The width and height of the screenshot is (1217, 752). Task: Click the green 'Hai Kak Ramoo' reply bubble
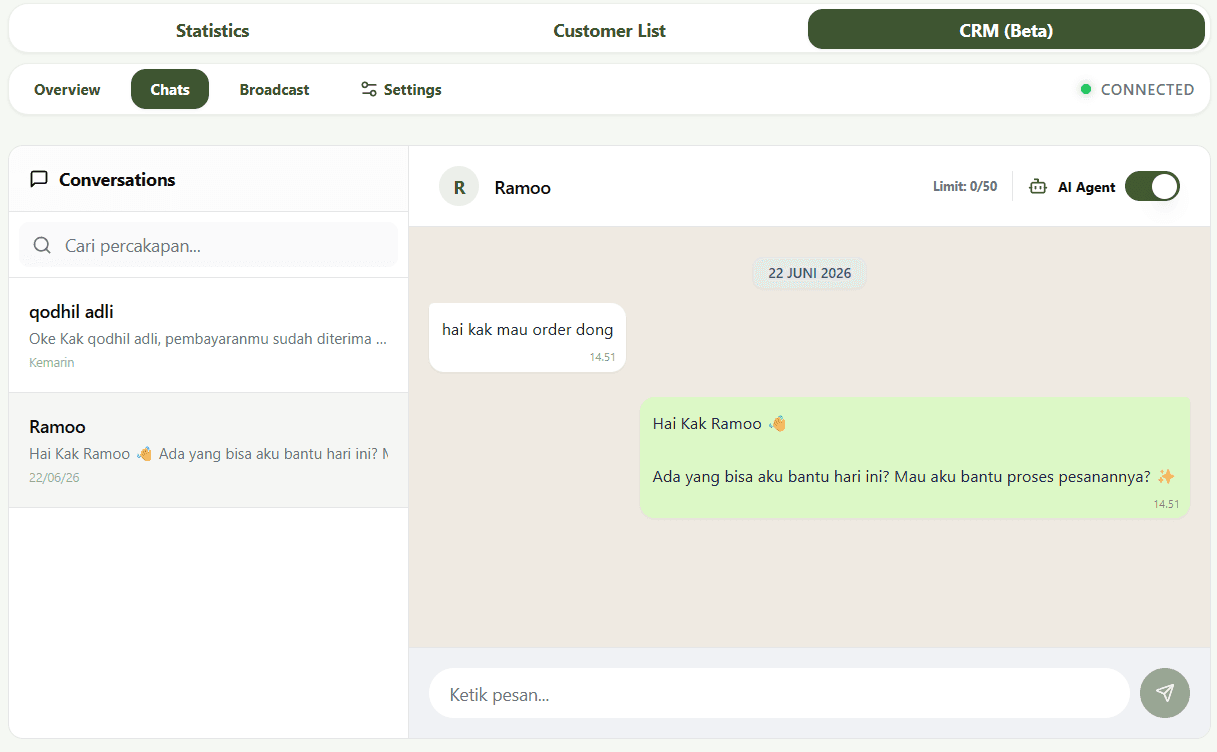click(915, 458)
